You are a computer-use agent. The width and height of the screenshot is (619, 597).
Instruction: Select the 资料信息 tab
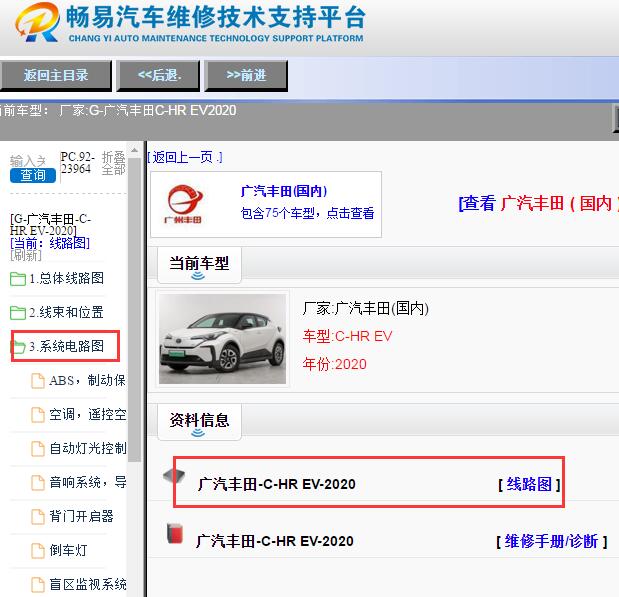pos(199,422)
